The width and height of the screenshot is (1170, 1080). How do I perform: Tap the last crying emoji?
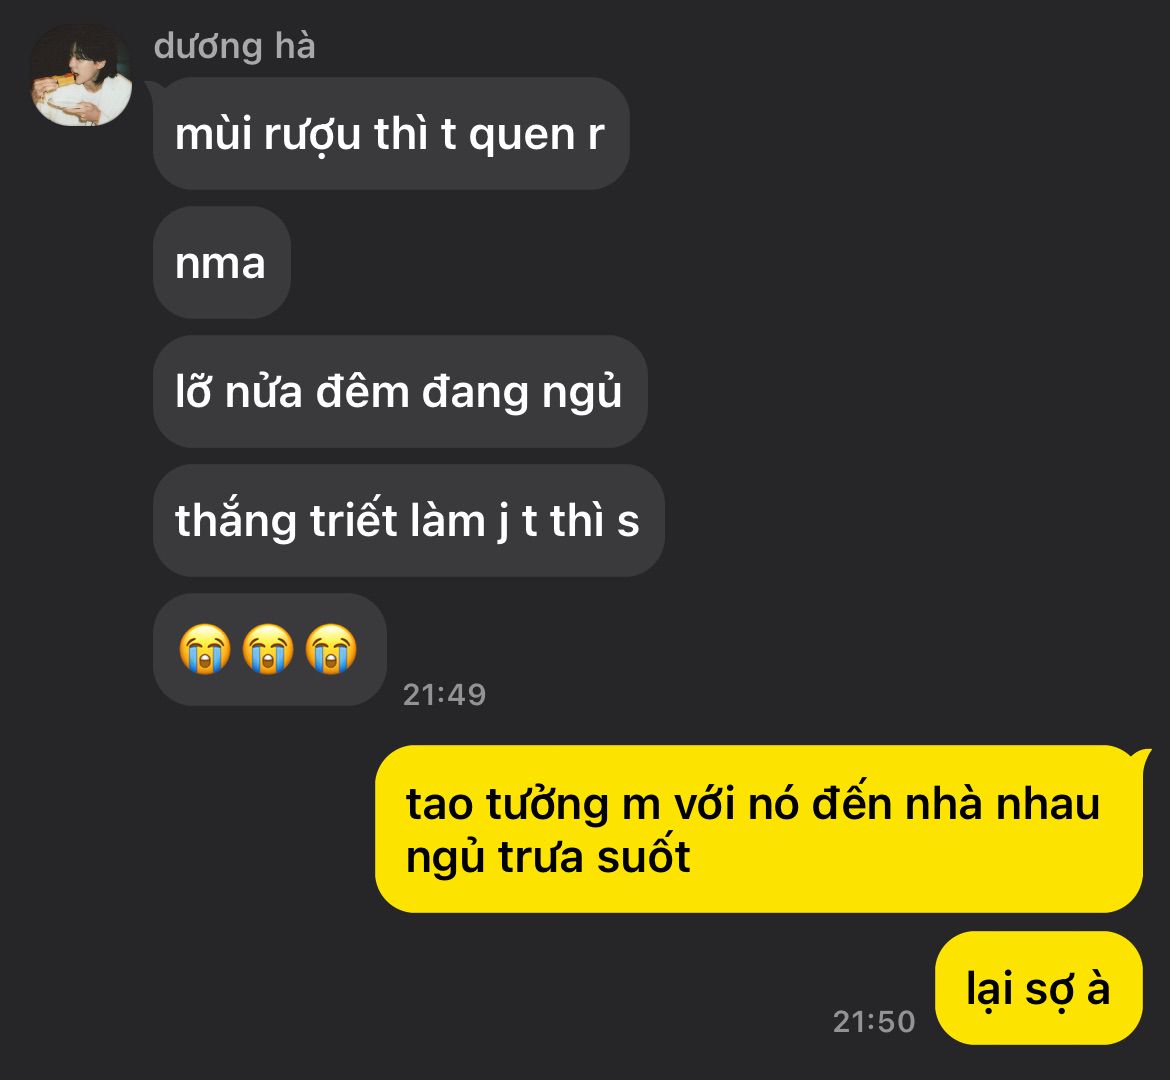(x=331, y=649)
